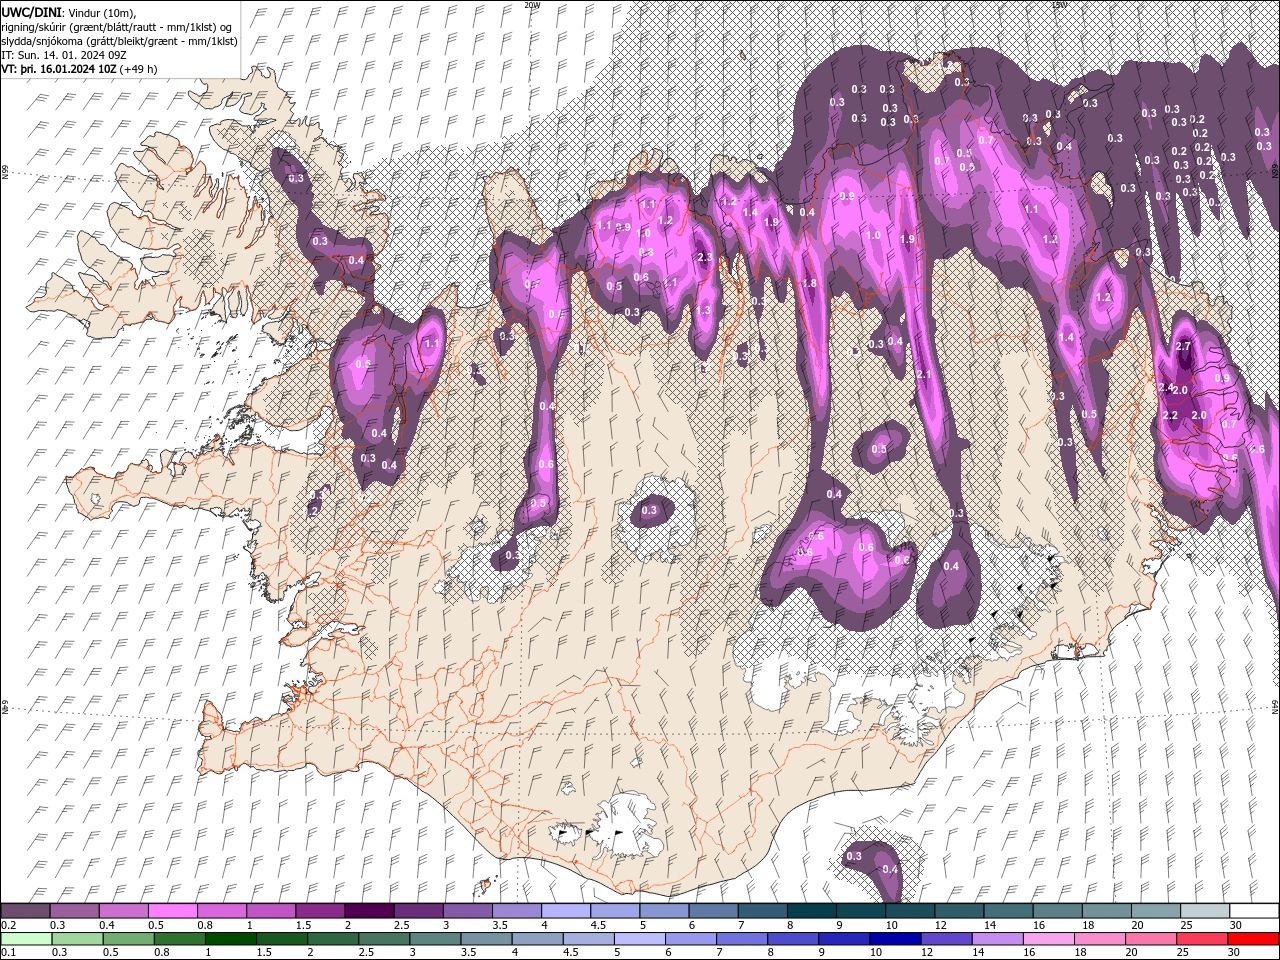This screenshot has width=1280, height=960.
Task: Select the 0.5–0.8 bright pink snow legend swatch
Action: pyautogui.click(x=172, y=911)
